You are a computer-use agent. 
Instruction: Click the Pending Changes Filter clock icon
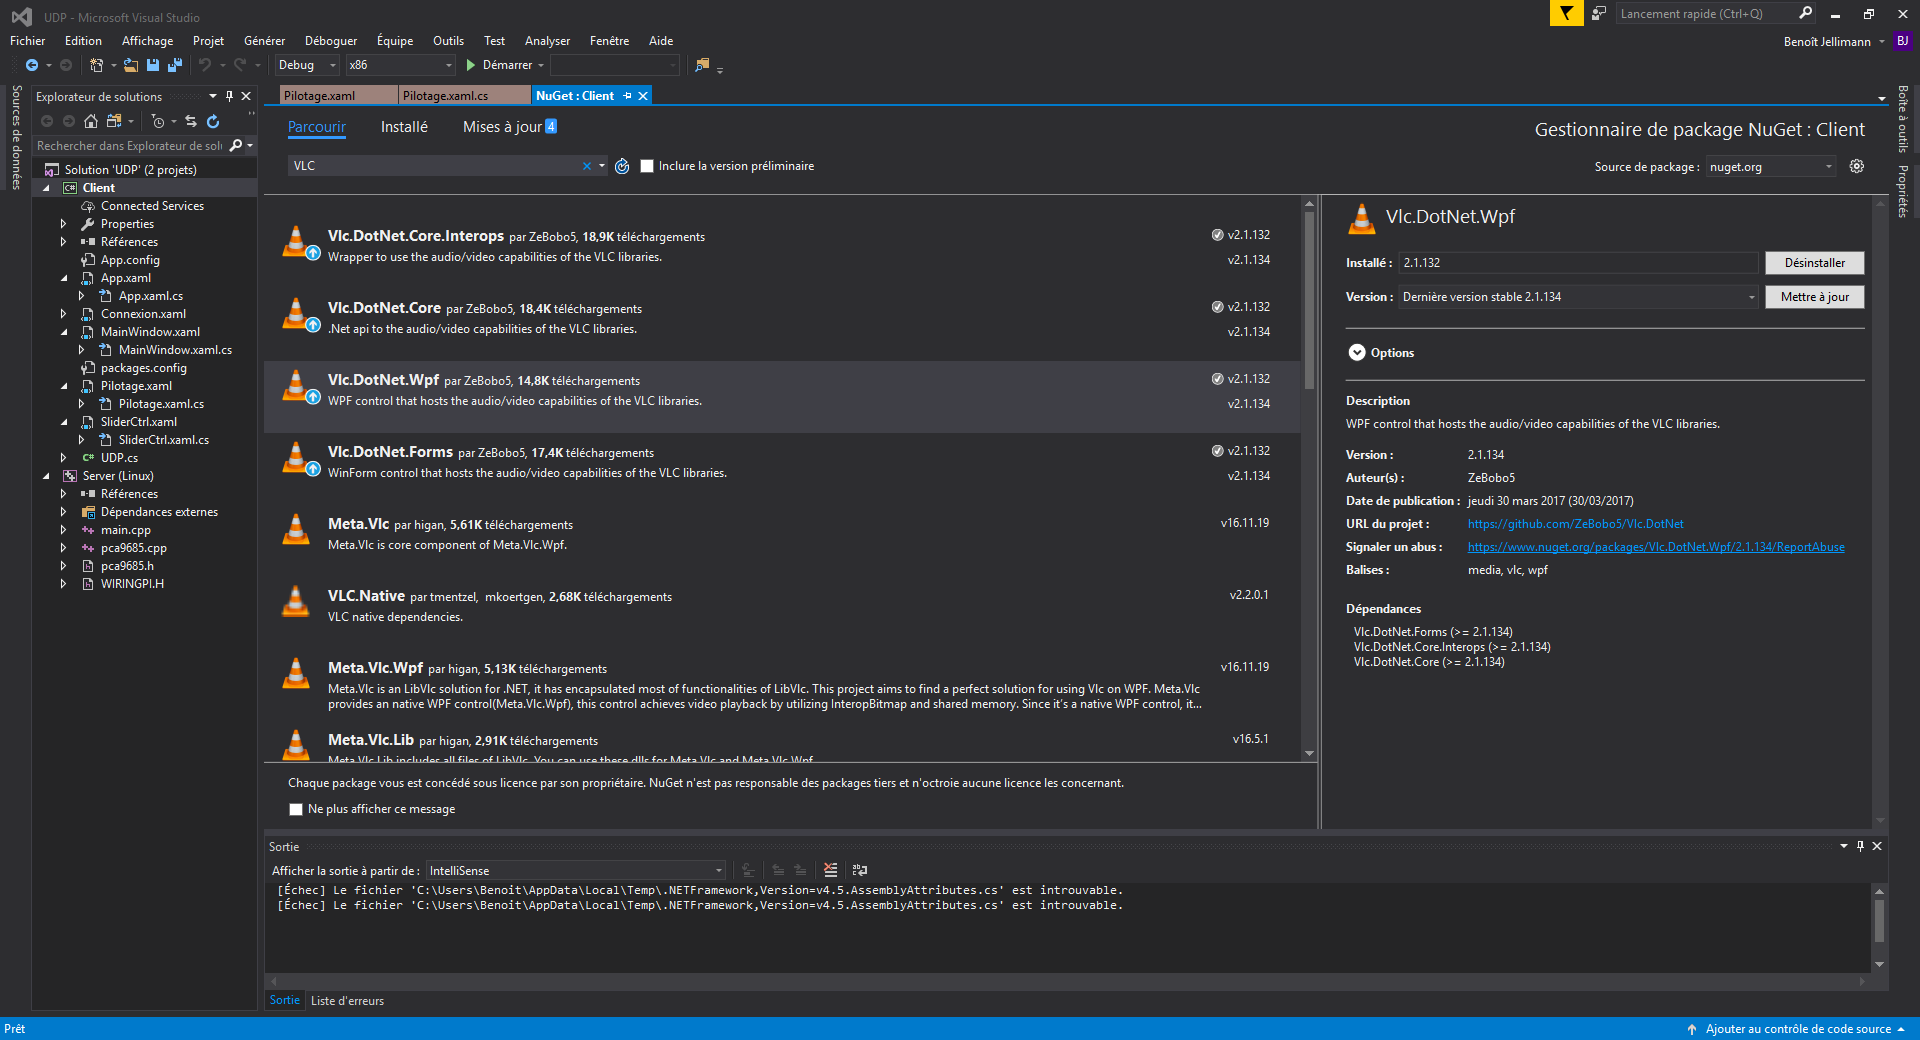point(158,121)
